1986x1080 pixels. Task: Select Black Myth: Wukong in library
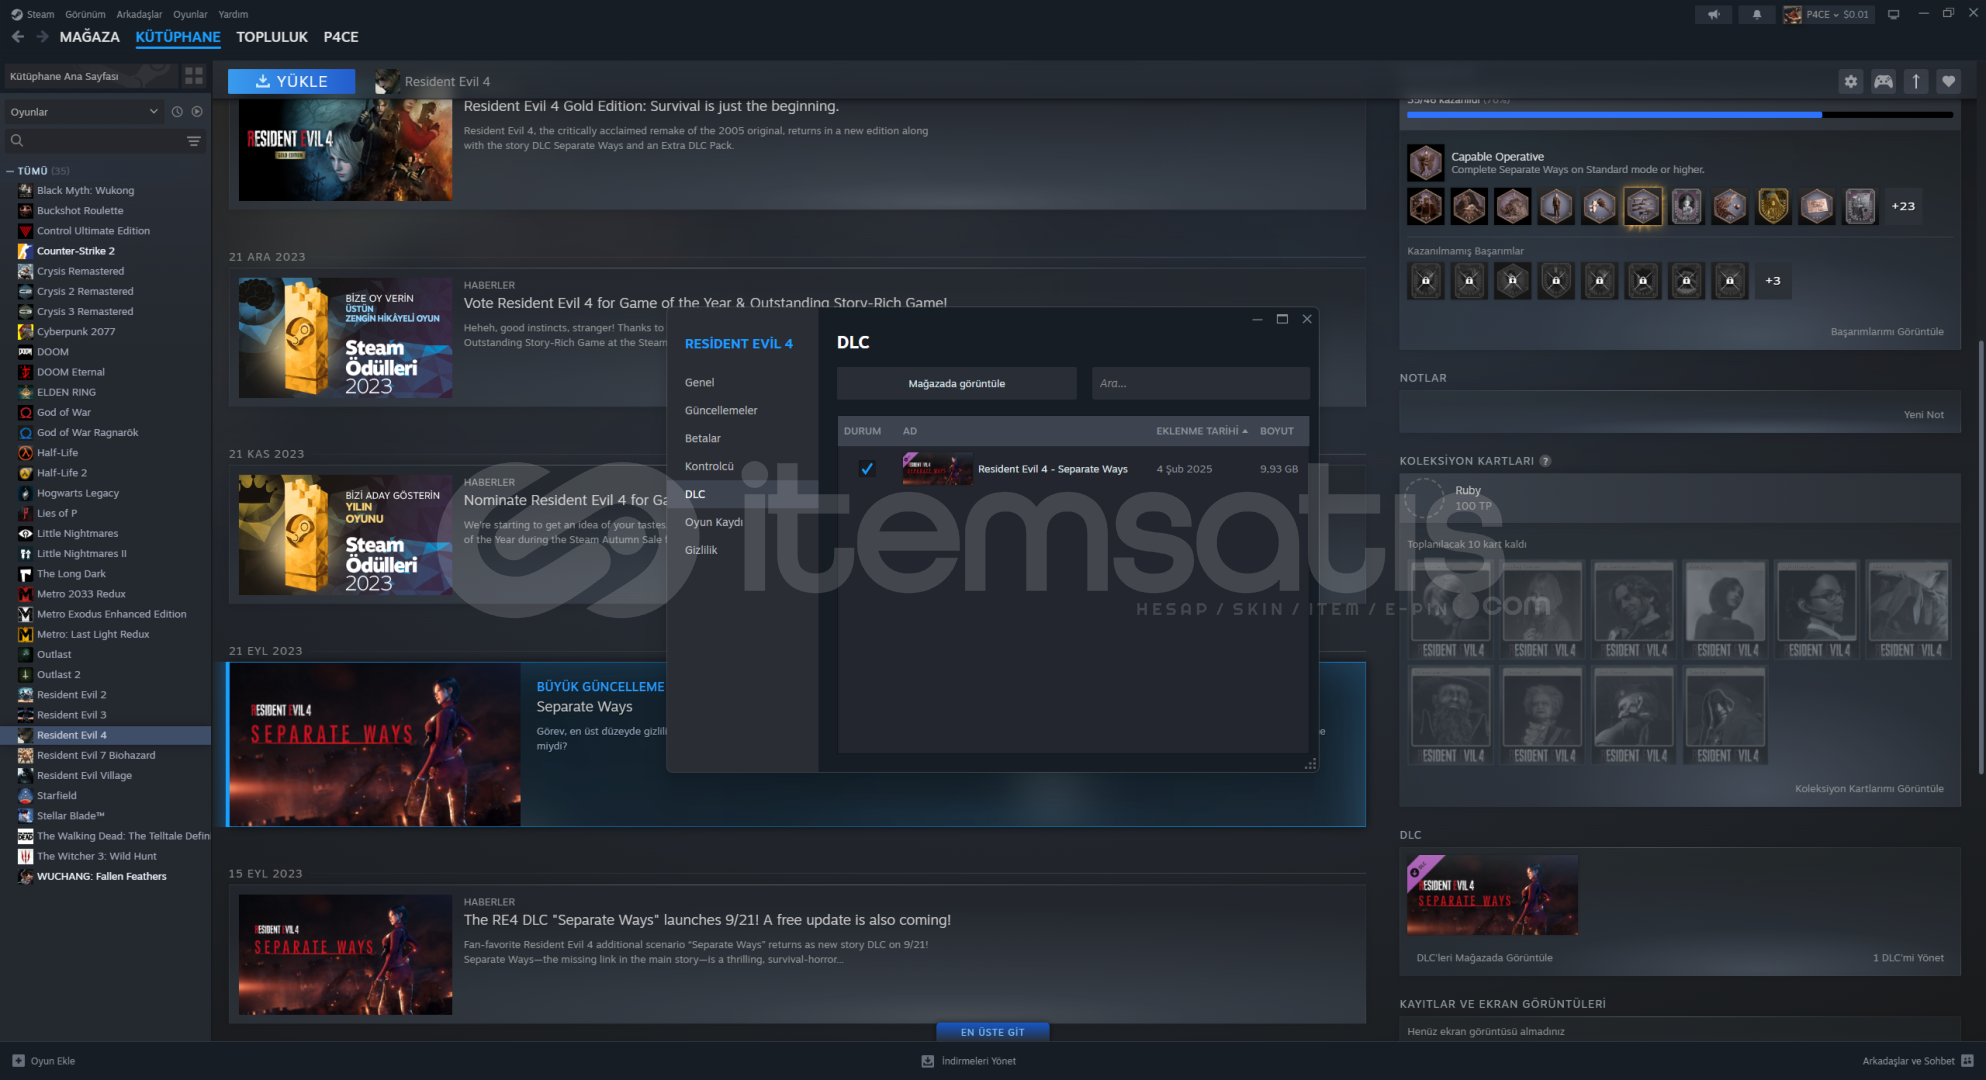(x=85, y=191)
